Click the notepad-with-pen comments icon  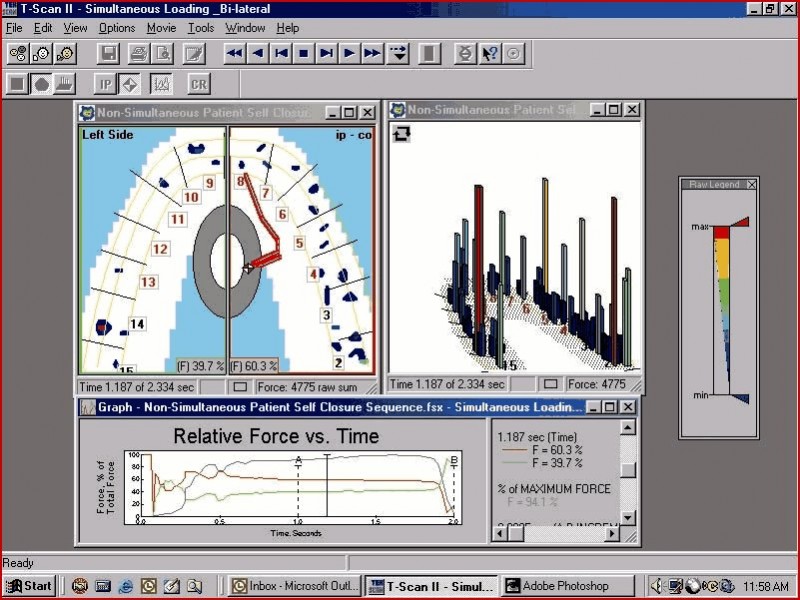(193, 53)
